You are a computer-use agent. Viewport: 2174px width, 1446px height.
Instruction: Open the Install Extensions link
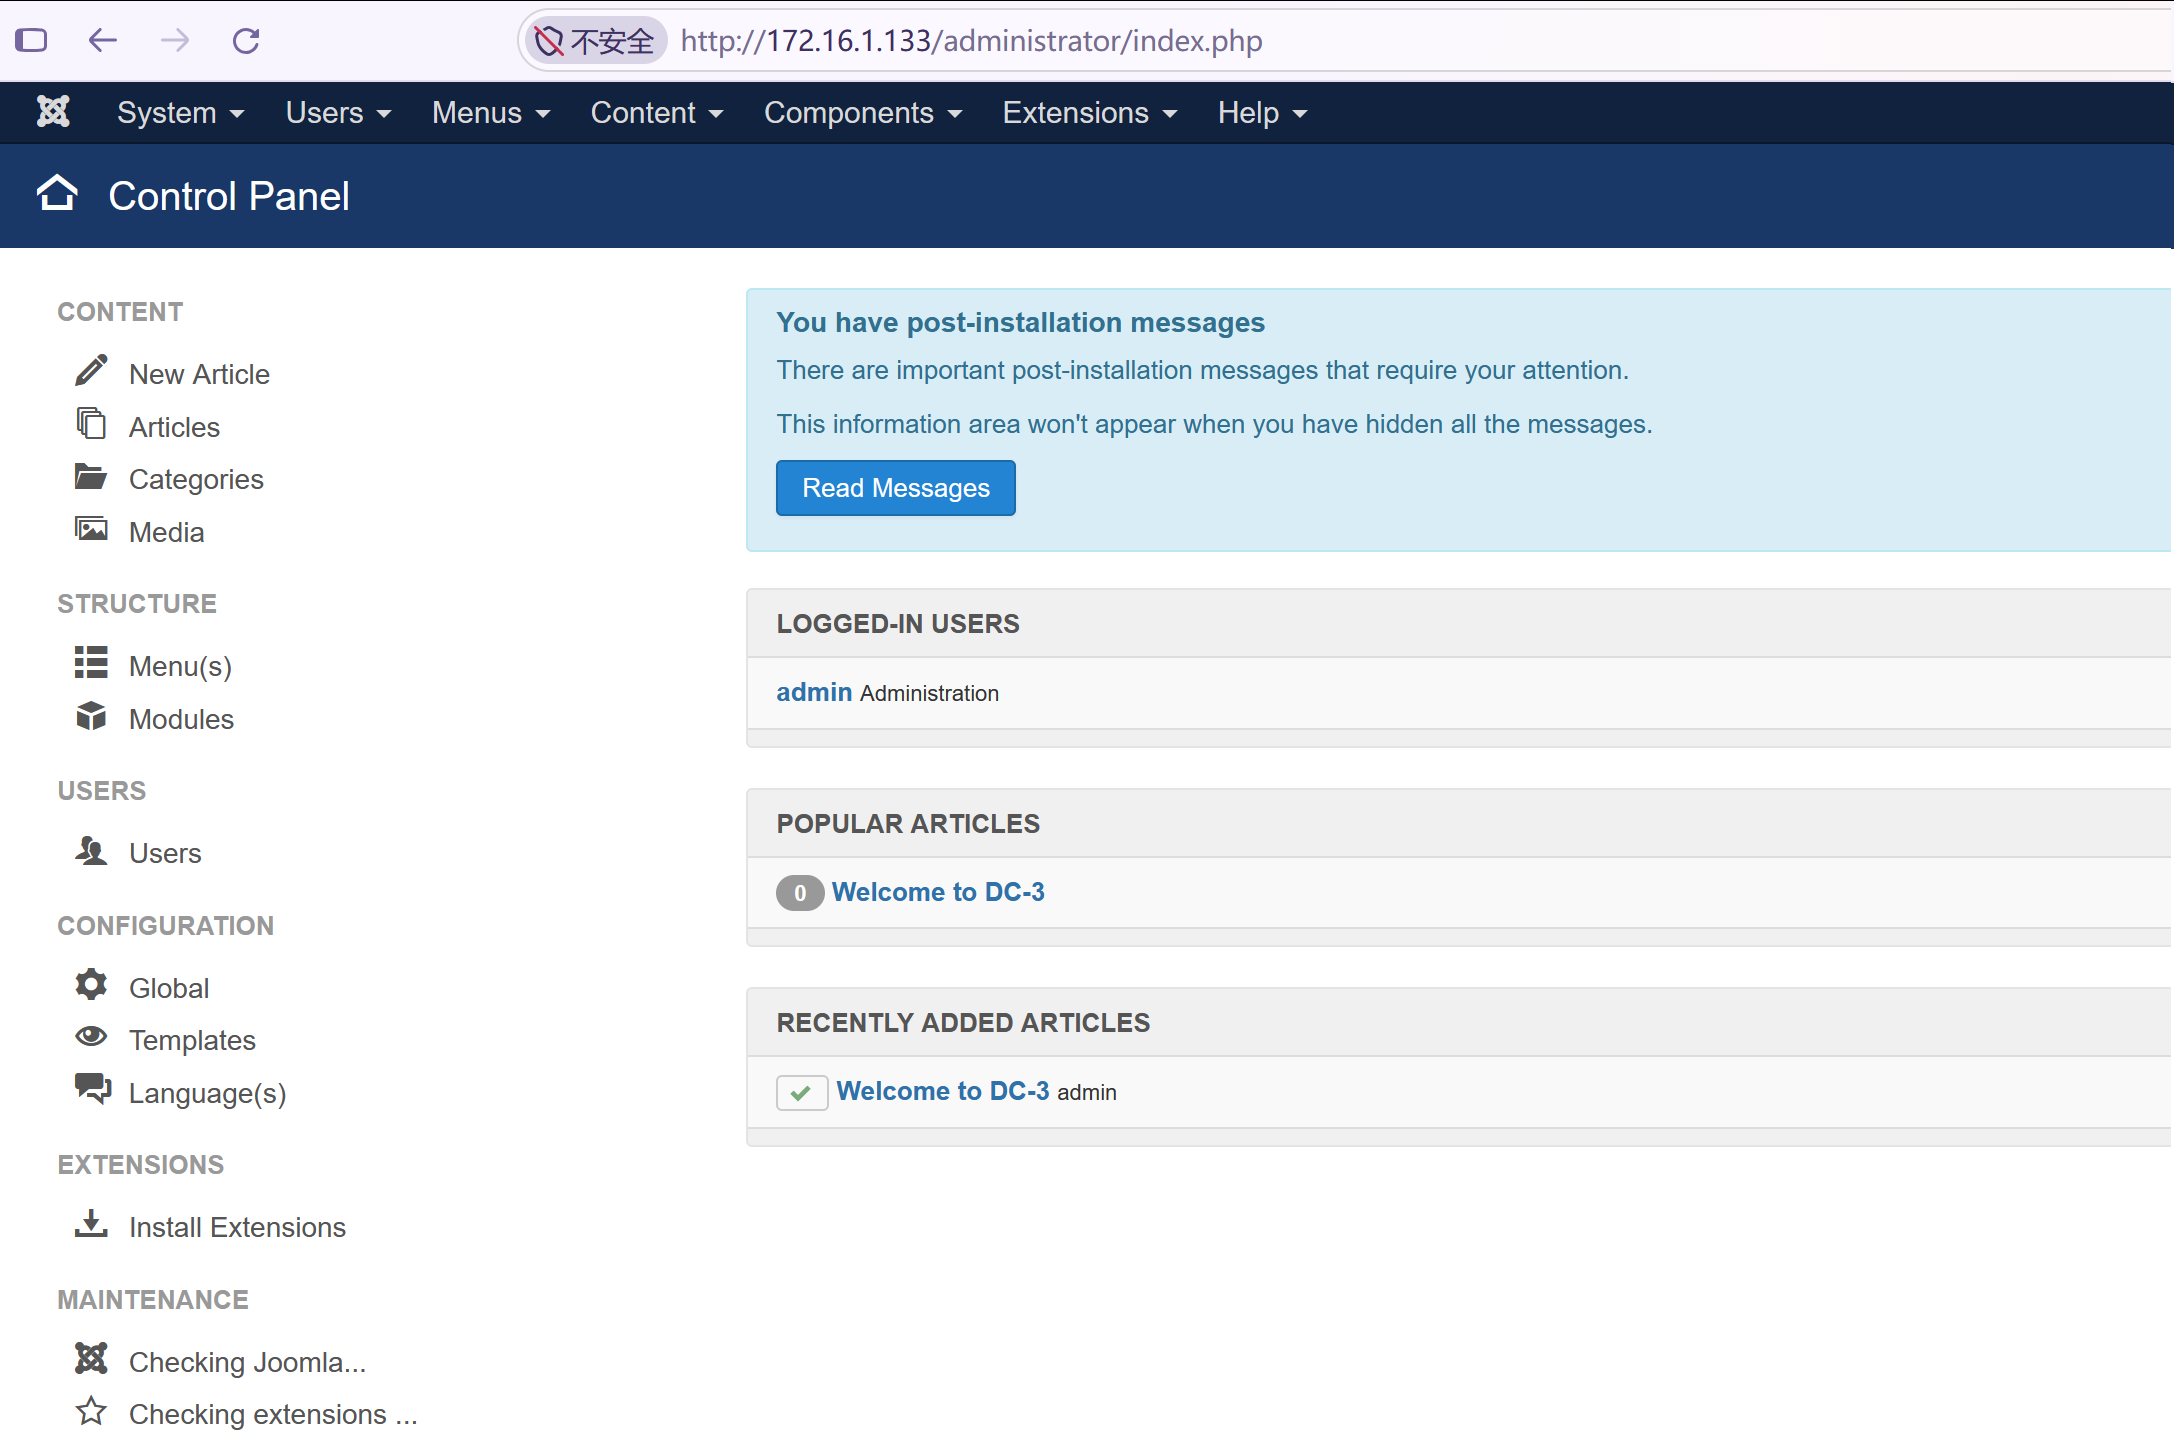point(237,1227)
